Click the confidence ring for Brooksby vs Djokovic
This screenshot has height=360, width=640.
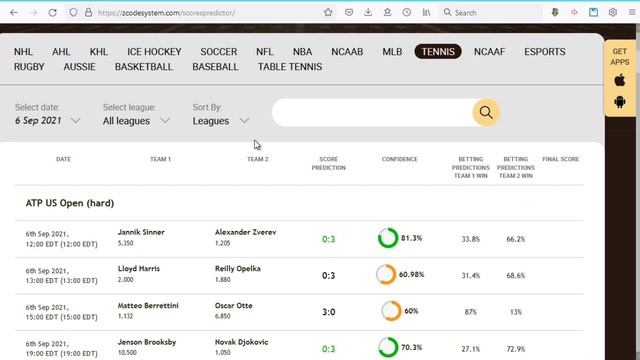tap(388, 347)
